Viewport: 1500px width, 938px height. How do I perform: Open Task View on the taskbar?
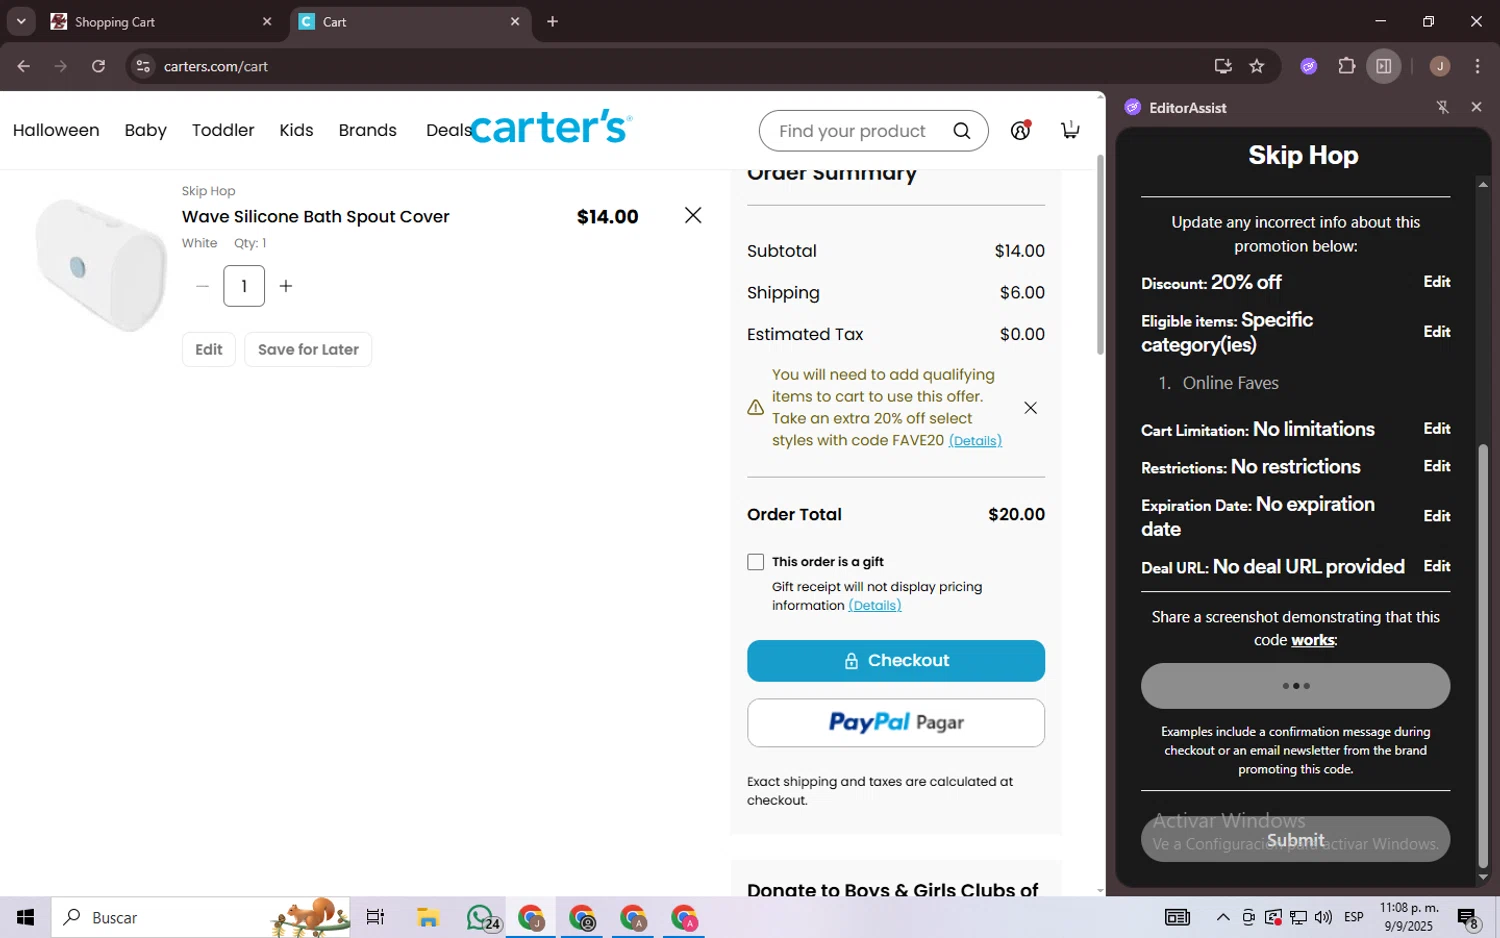[375, 917]
